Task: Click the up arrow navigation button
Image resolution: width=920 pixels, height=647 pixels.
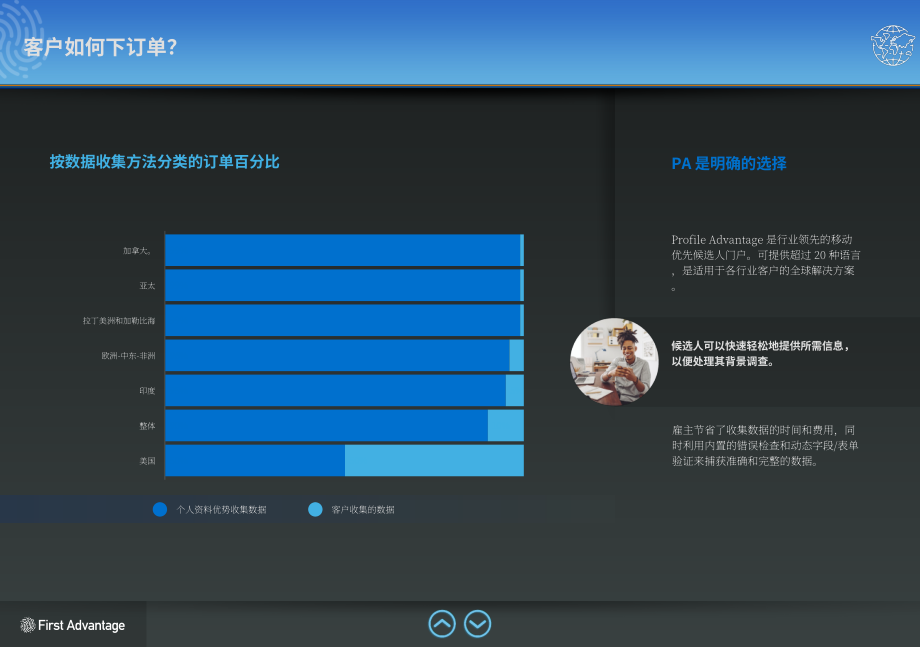Action: click(x=442, y=624)
